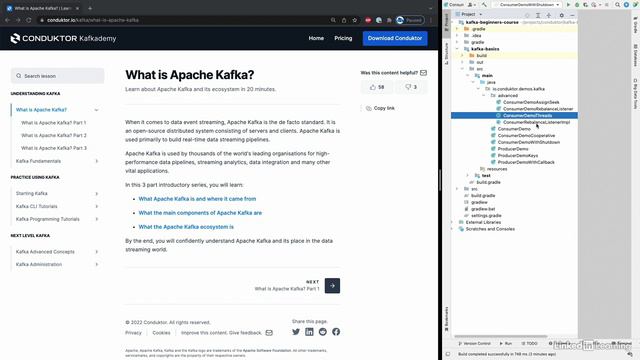This screenshot has width=640, height=360.
Task: Expand Kafka Fundamentals sidebar section
Action: click(97, 161)
